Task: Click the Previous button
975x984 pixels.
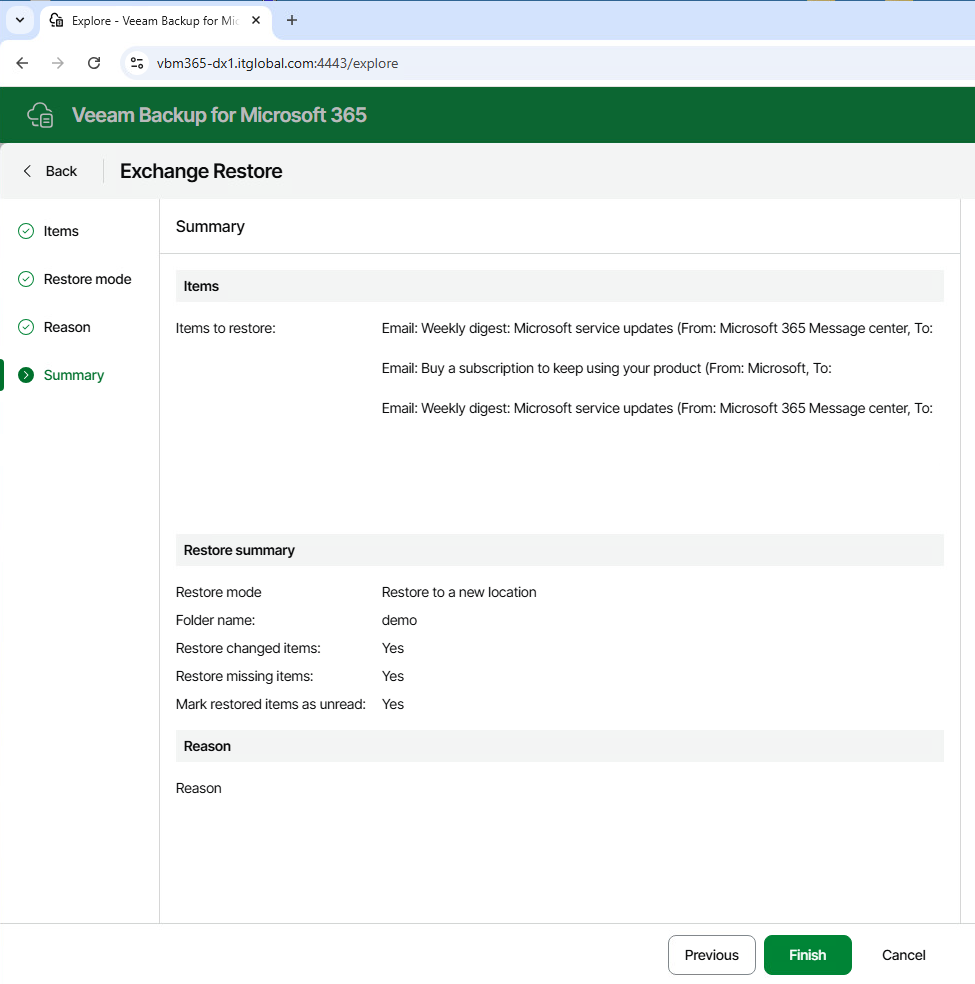Action: coord(711,955)
